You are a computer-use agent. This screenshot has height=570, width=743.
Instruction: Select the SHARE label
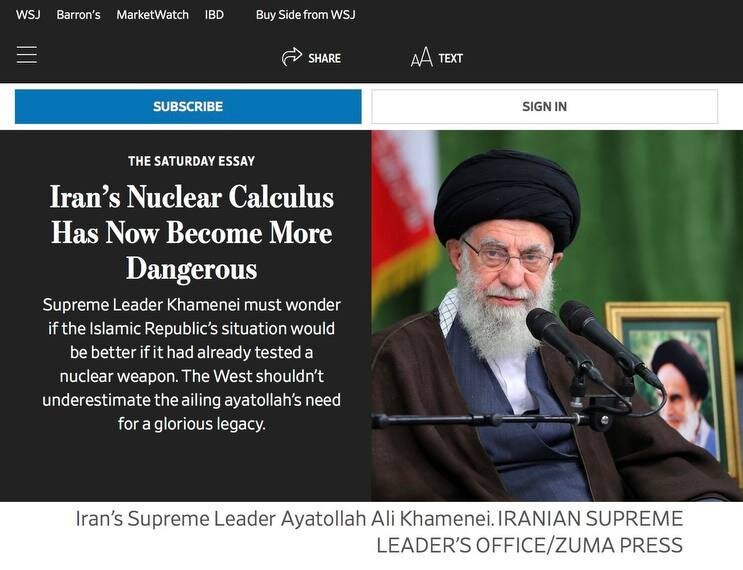pos(325,58)
